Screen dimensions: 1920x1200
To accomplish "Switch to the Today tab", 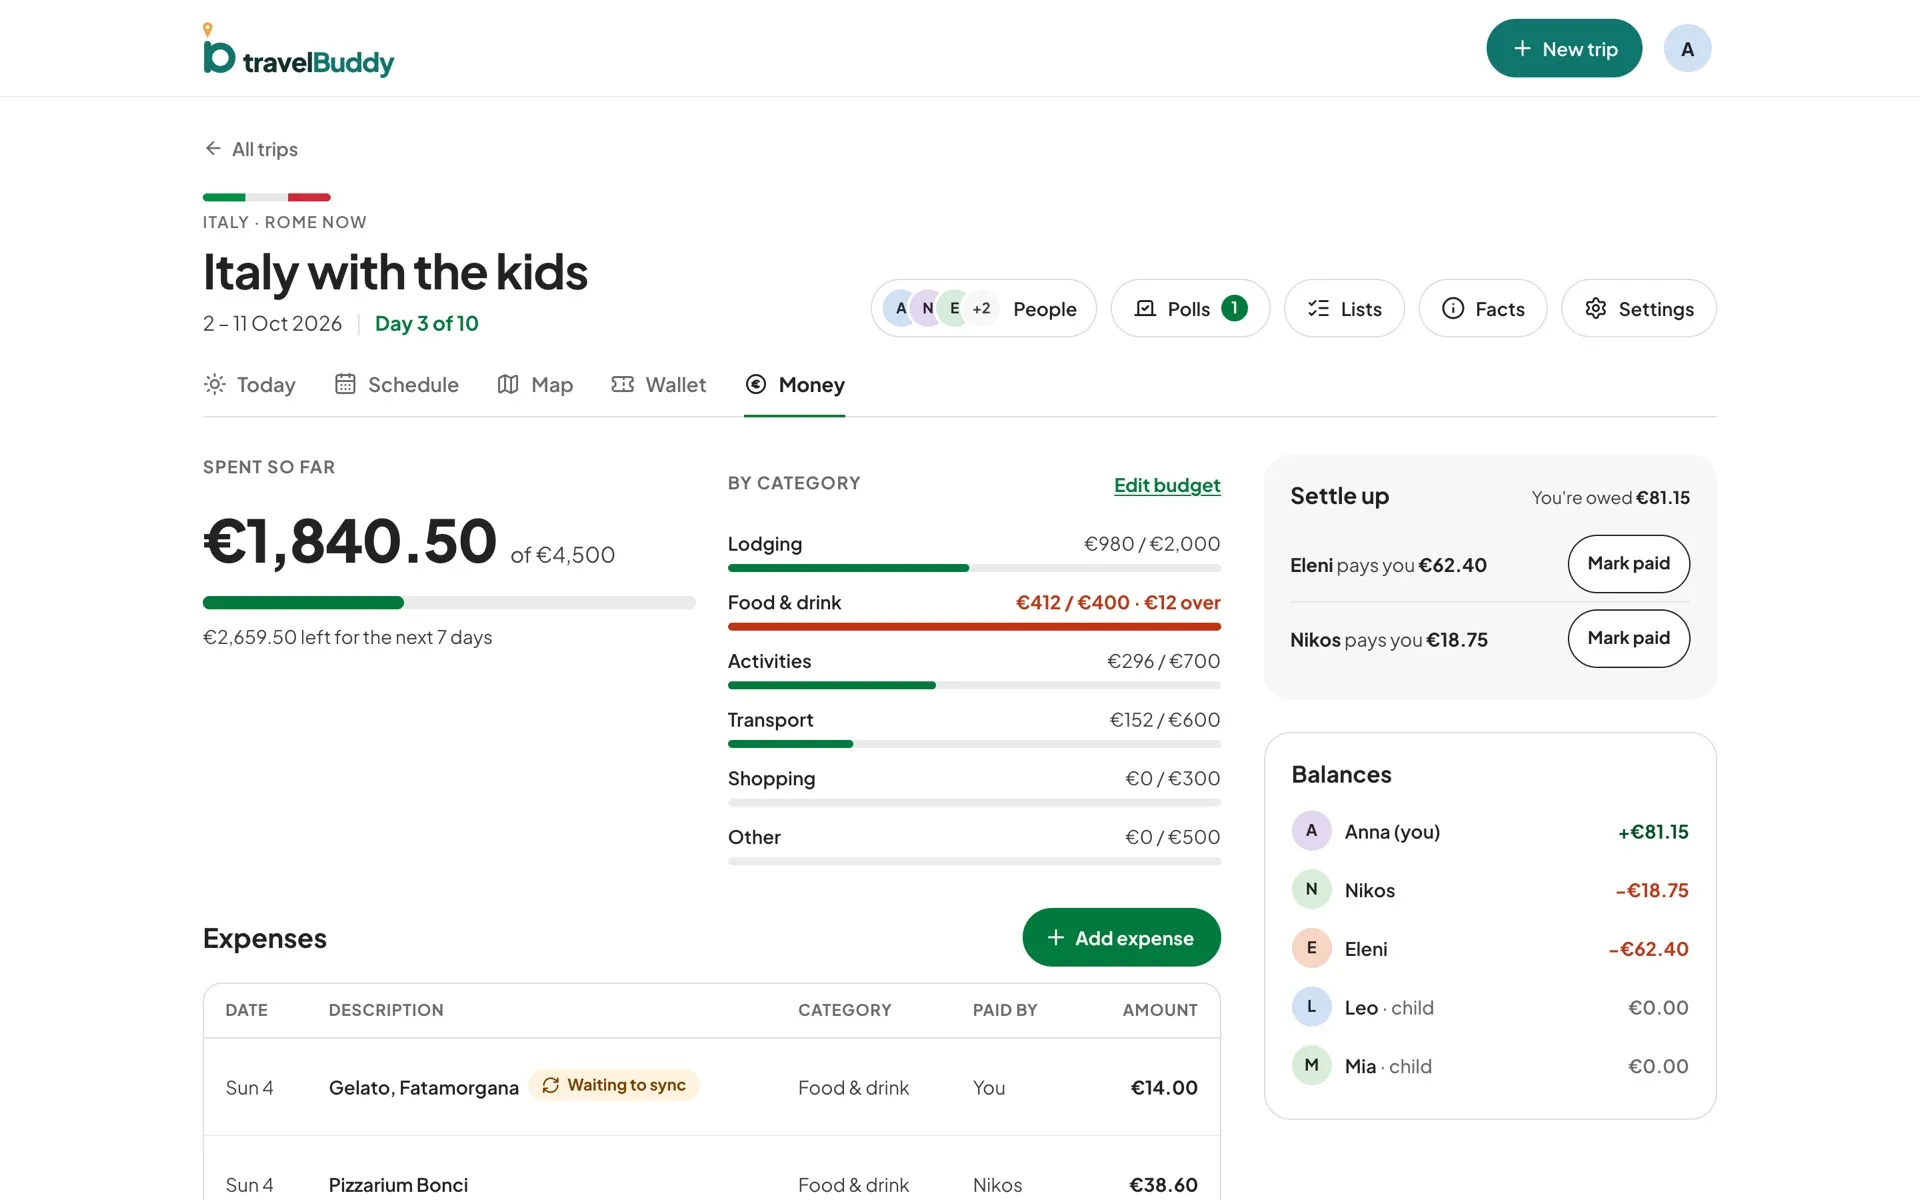I will pyautogui.click(x=250, y=385).
